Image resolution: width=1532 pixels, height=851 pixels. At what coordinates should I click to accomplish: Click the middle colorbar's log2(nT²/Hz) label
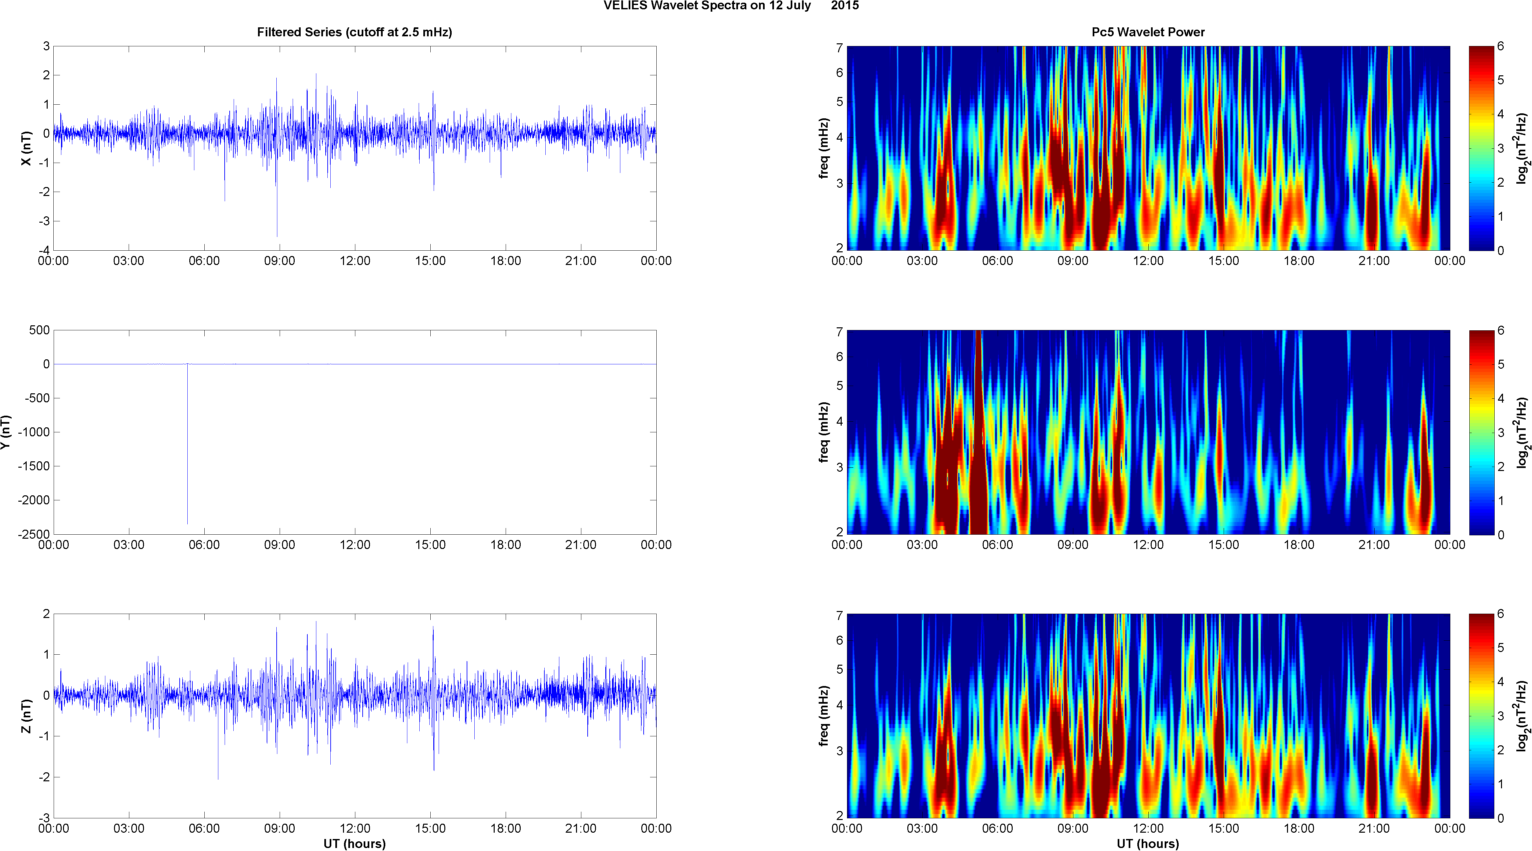1522,432
